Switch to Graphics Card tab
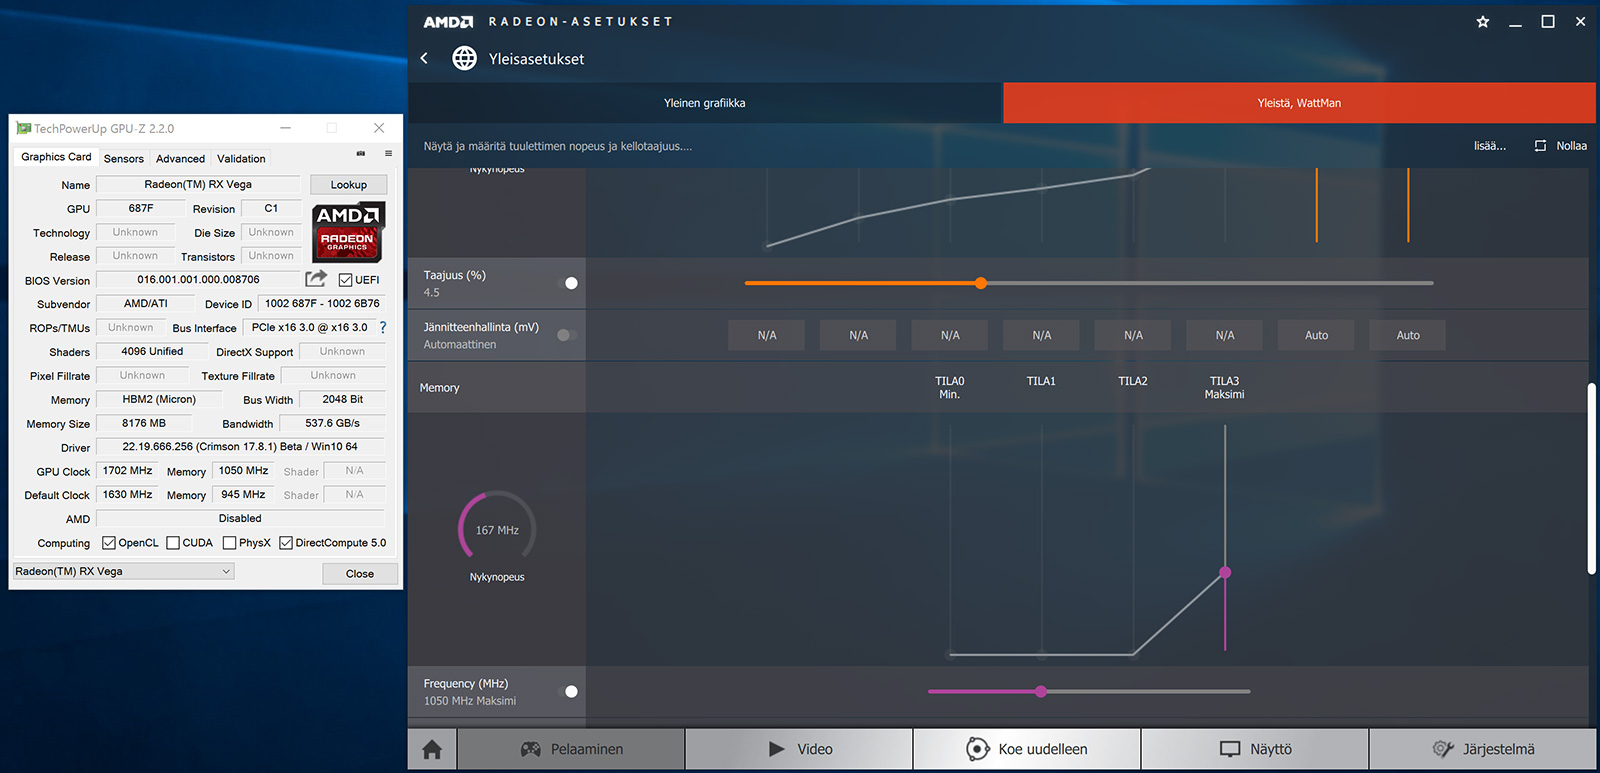This screenshot has width=1600, height=773. [x=56, y=157]
